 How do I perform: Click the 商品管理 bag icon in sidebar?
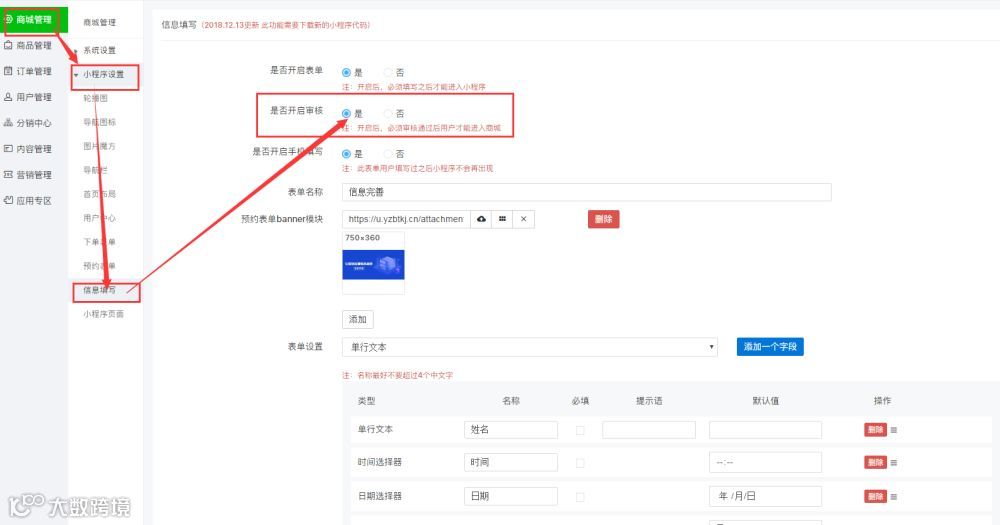pyautogui.click(x=8, y=45)
